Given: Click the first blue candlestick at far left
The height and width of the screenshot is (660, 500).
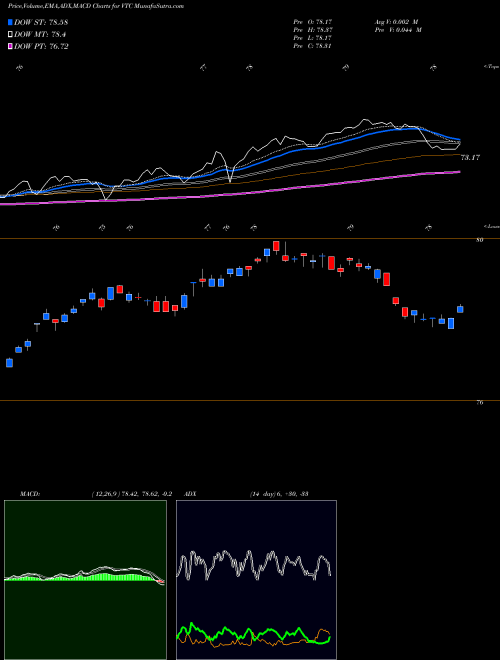Looking at the screenshot, I should pyautogui.click(x=9, y=363).
